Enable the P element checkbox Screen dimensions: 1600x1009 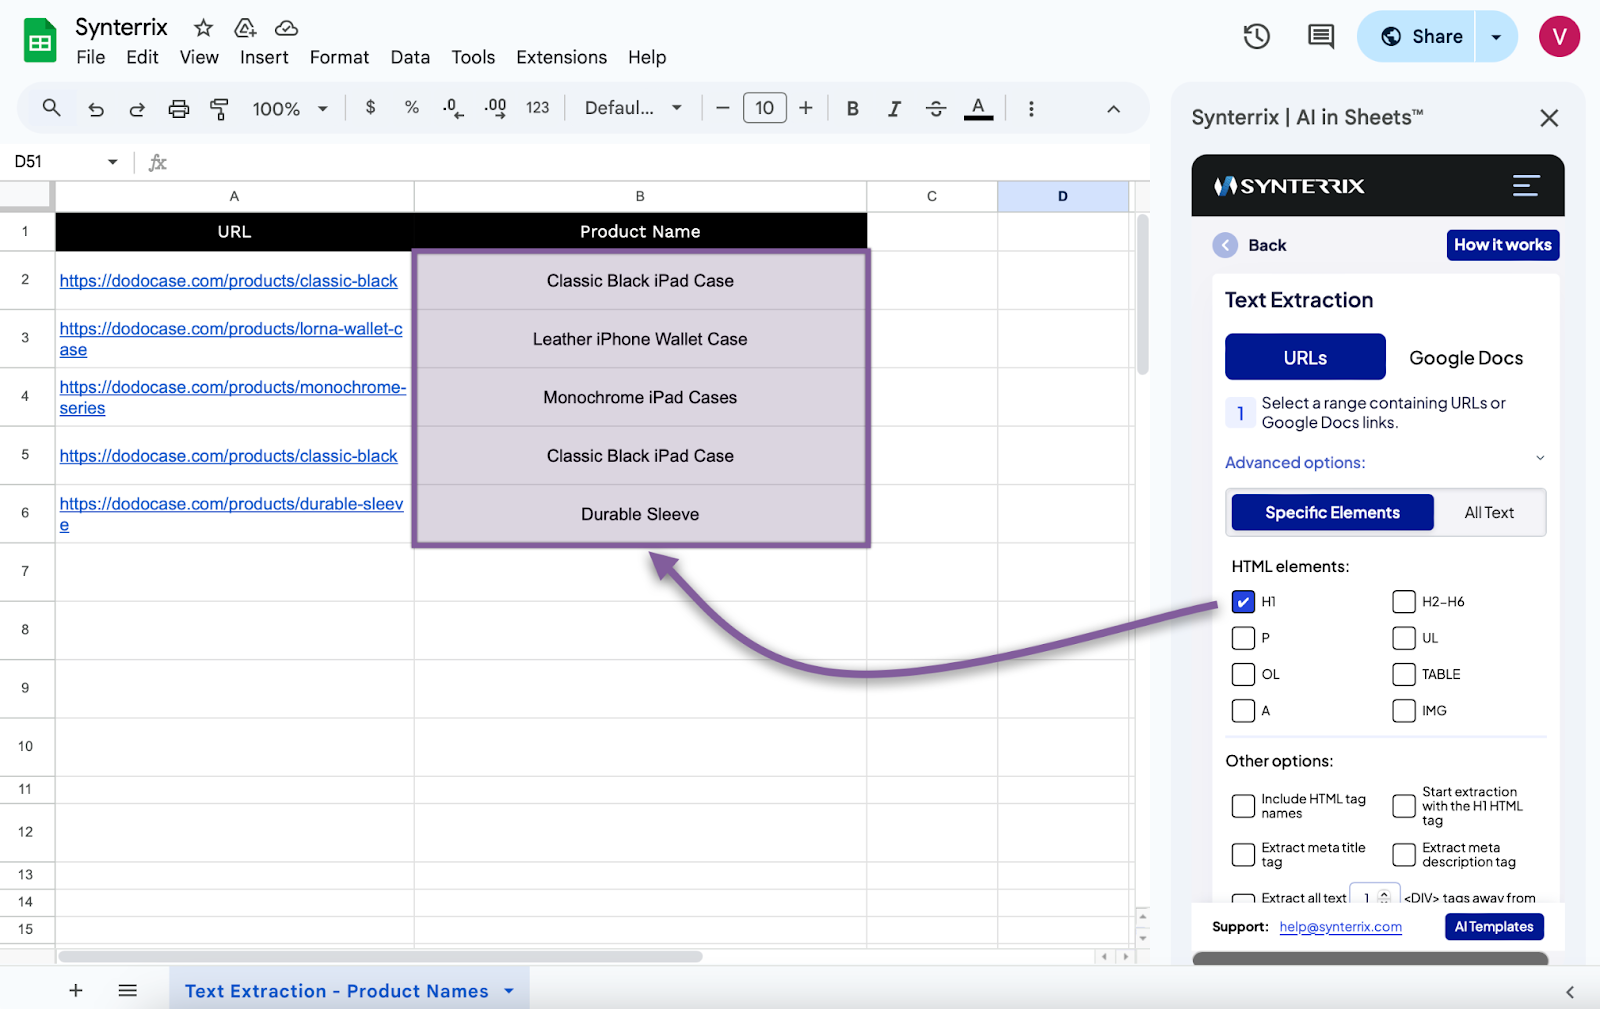(x=1243, y=638)
